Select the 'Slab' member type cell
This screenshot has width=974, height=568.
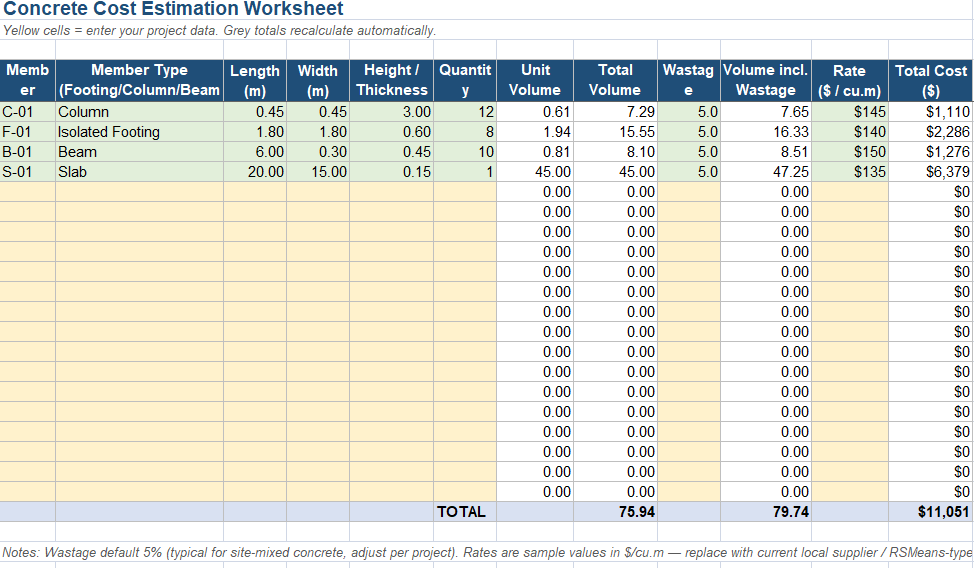tap(140, 172)
